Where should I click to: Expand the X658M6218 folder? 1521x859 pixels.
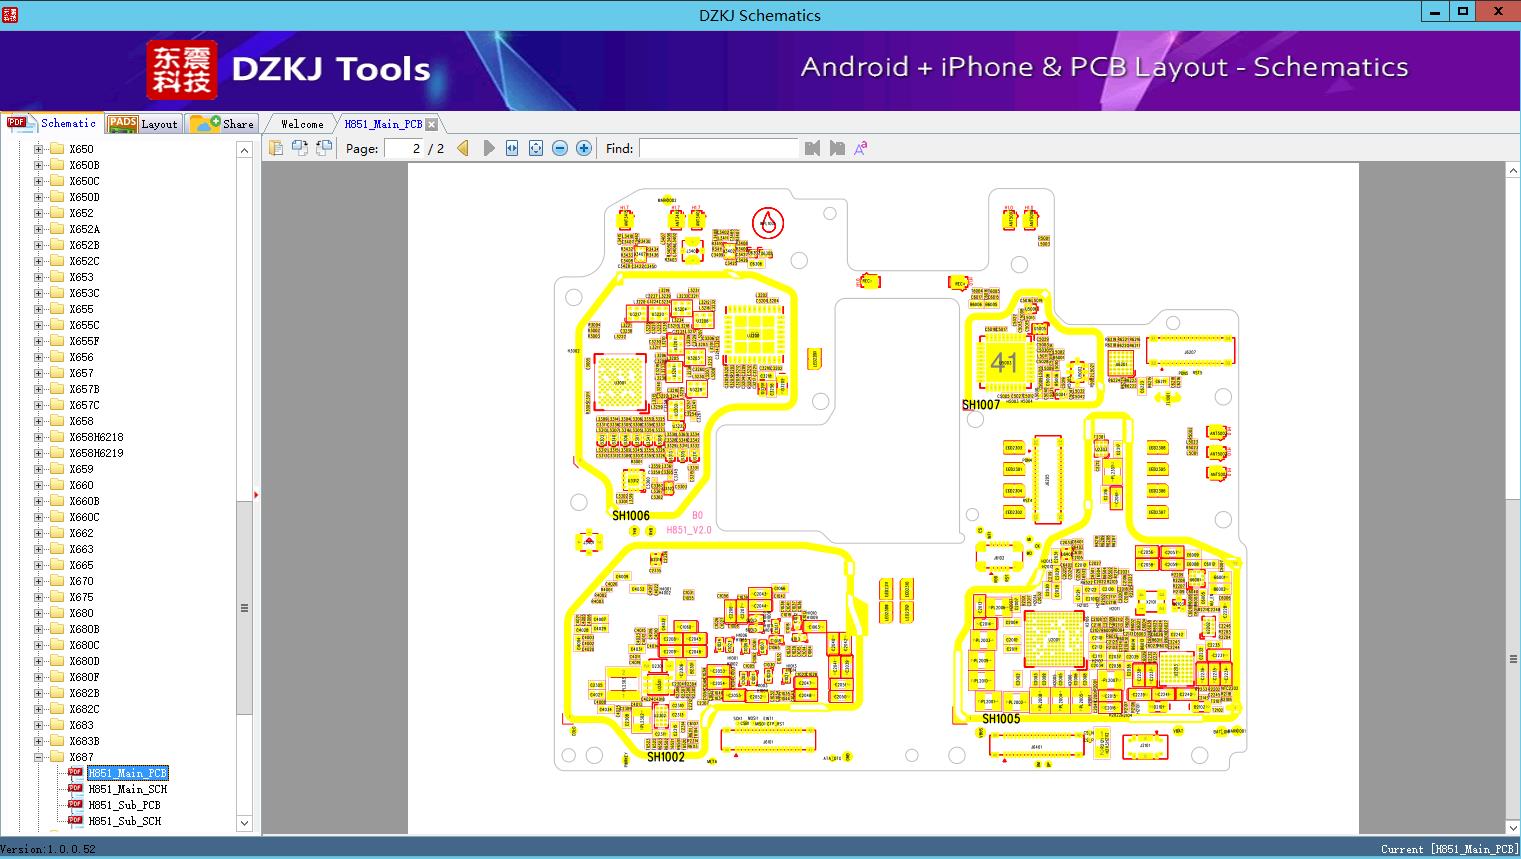pos(38,437)
